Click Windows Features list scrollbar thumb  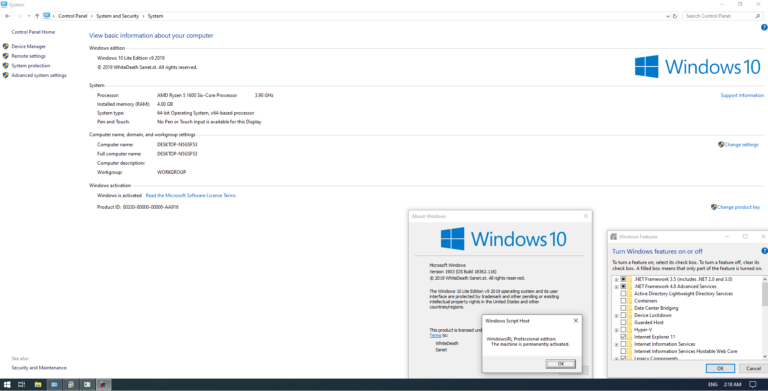765,293
